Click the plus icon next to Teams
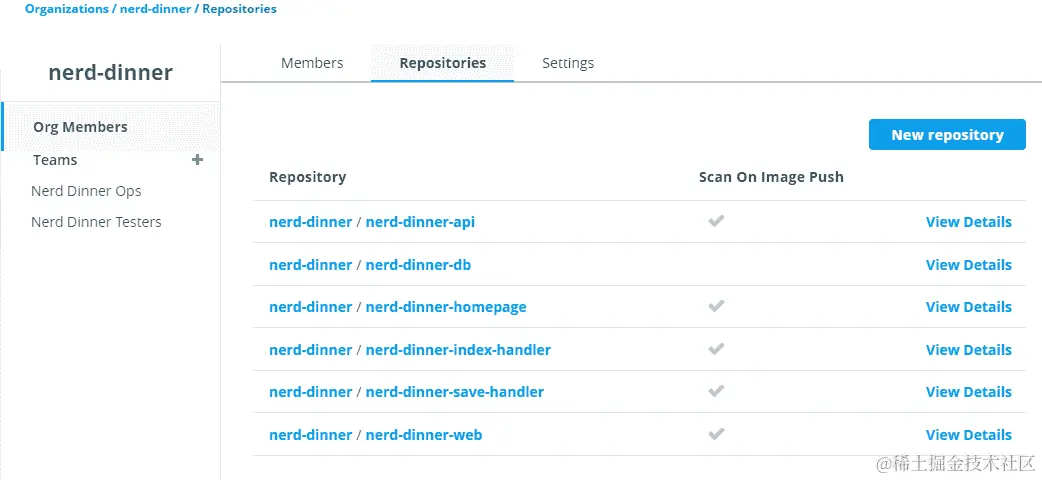Viewport: 1042px width, 480px height. [197, 160]
